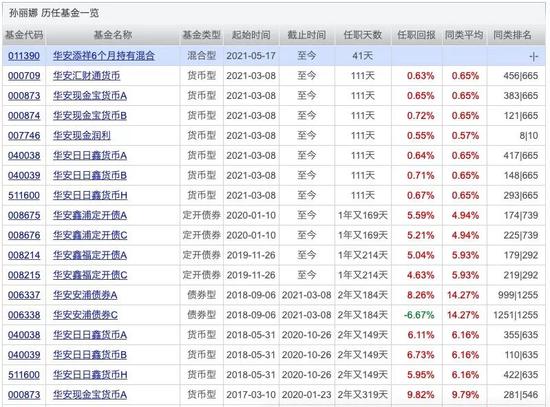The height and width of the screenshot is (407, 550).
Task: Open 华安日日鑫货币A in the 2018-05-31 row
Action: [90, 335]
